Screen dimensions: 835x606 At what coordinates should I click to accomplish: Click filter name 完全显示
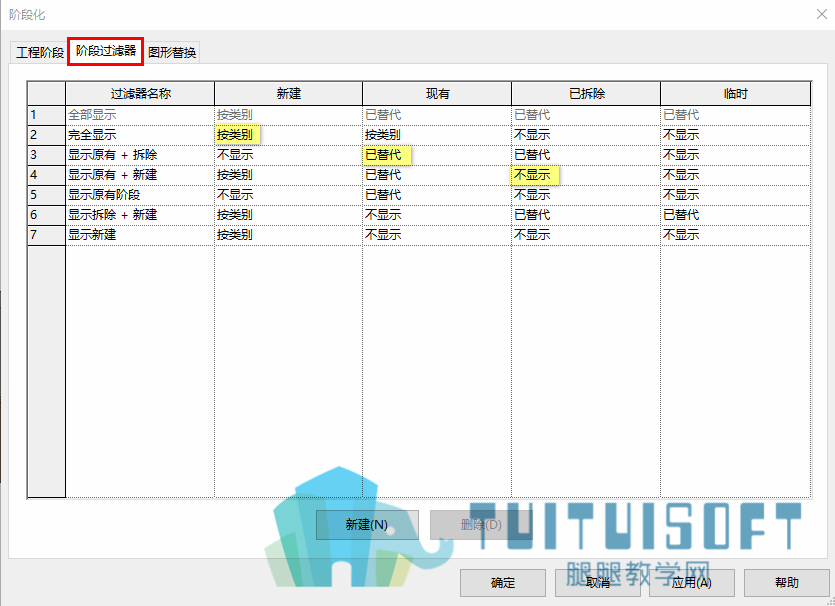pos(140,135)
